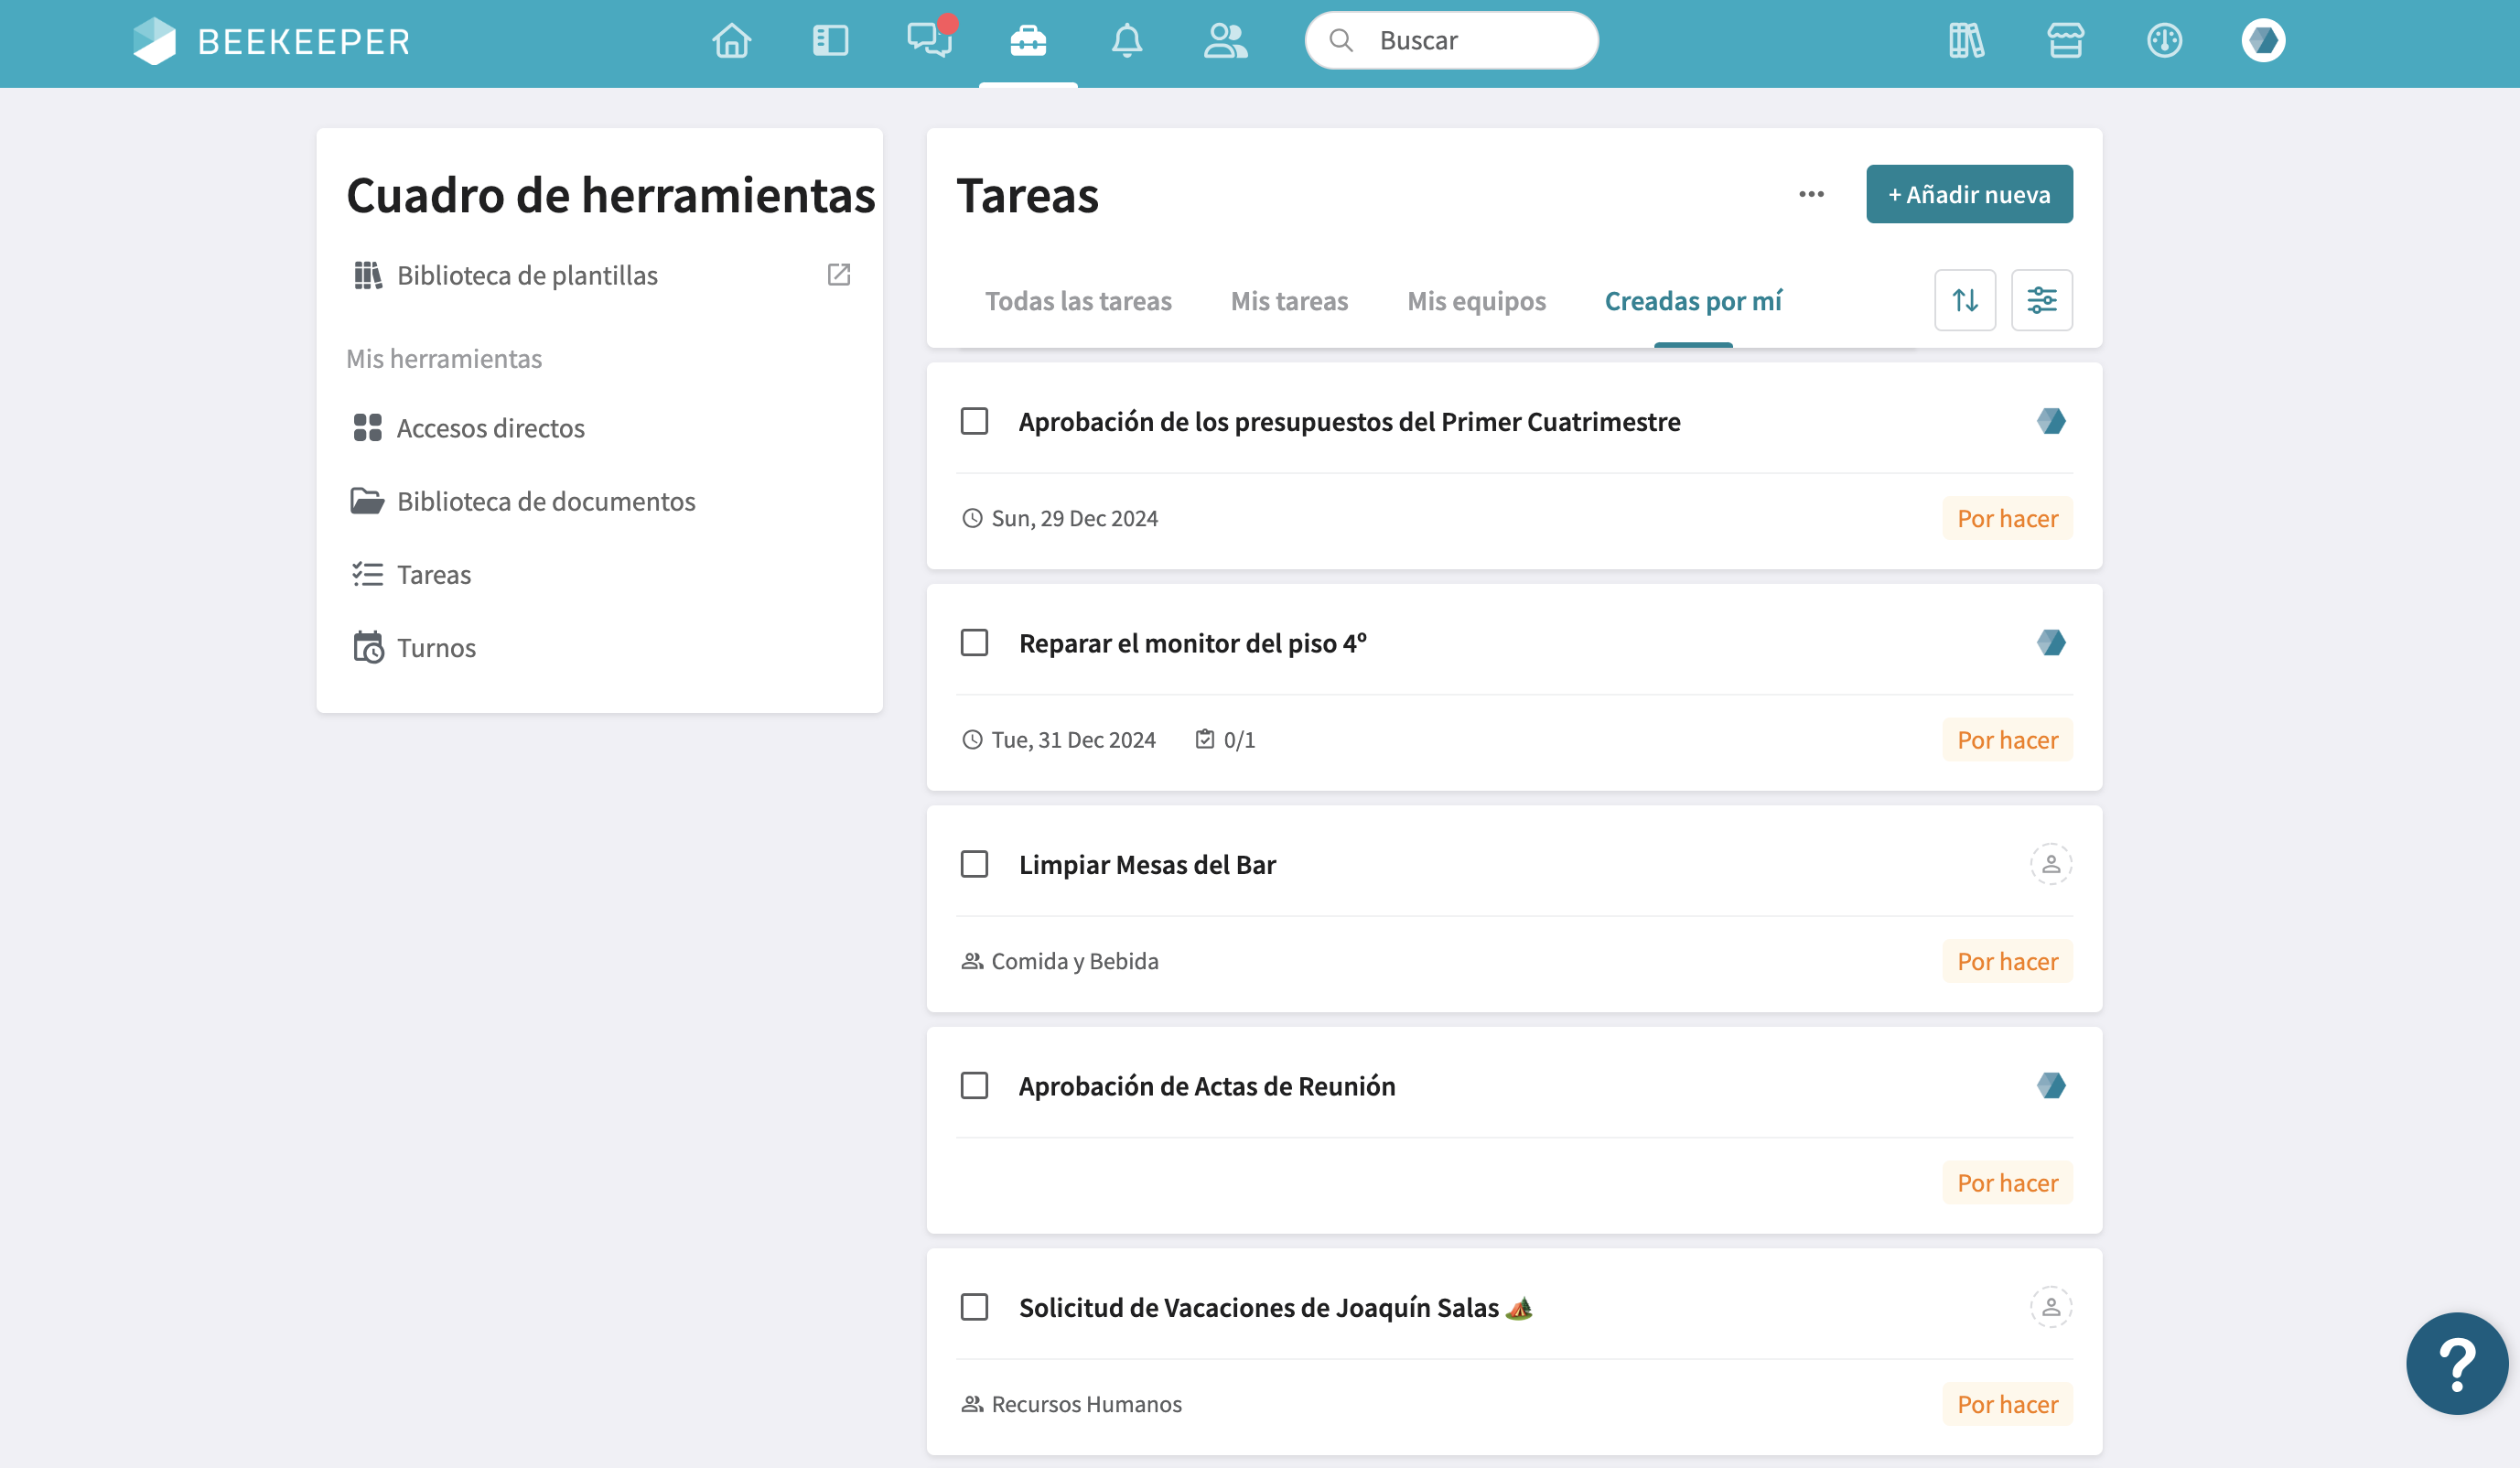Image resolution: width=2520 pixels, height=1468 pixels.
Task: Switch to Todas las tareas tab
Action: coord(1077,301)
